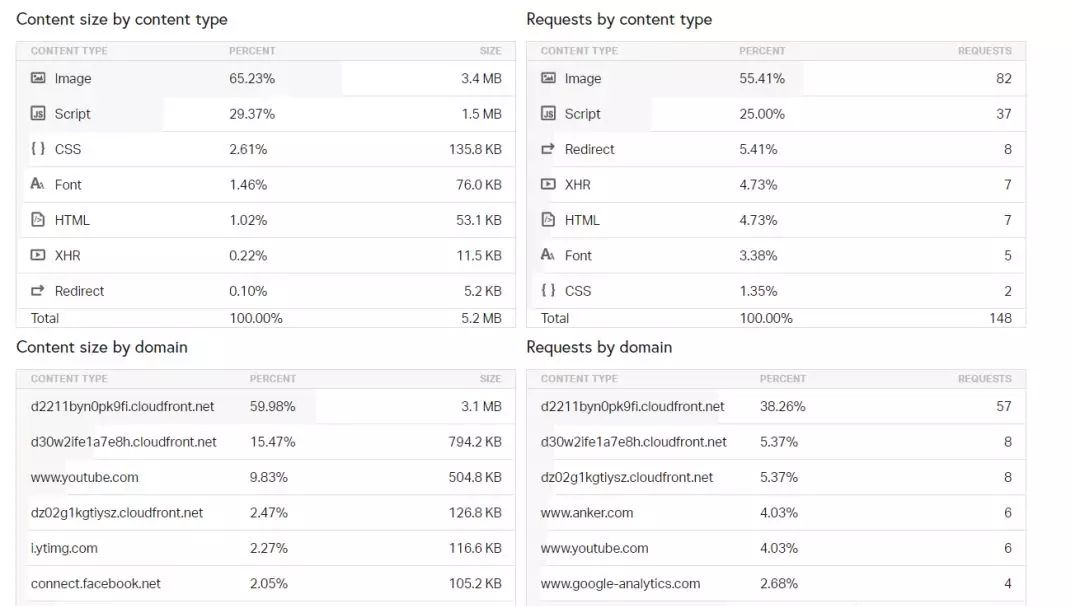Screen dimensions: 1071x606
Task: Click the Script JS icon in Content size table
Action: (x=38, y=114)
